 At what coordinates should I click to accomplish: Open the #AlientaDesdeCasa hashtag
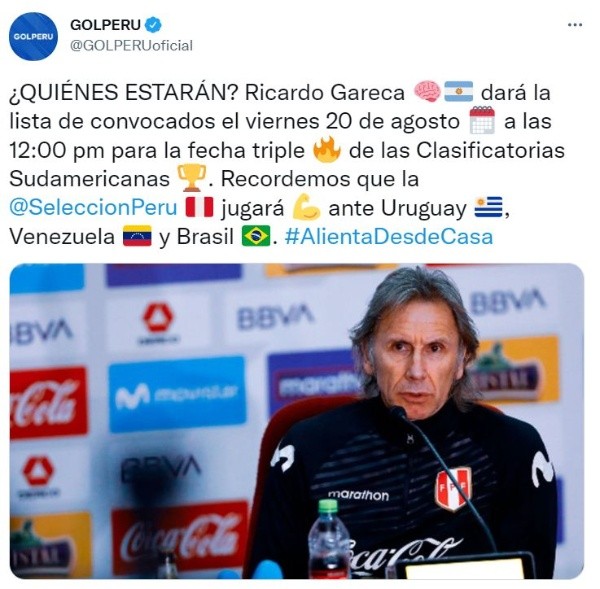pos(389,236)
